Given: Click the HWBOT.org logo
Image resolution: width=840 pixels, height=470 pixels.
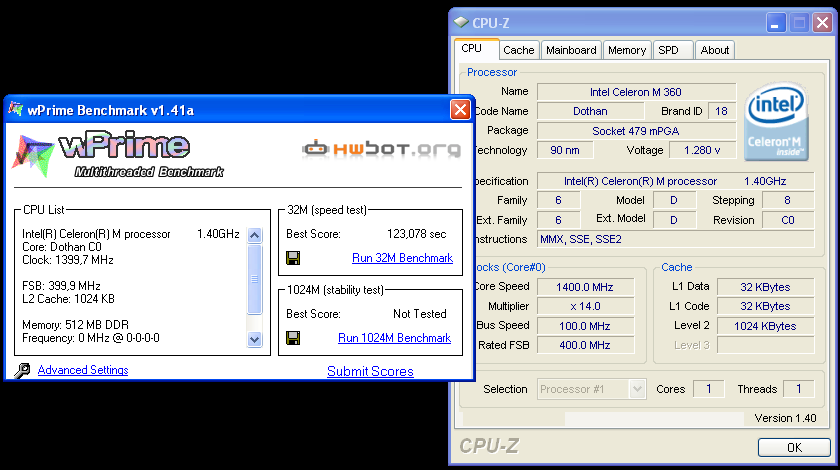Looking at the screenshot, I should [x=381, y=149].
